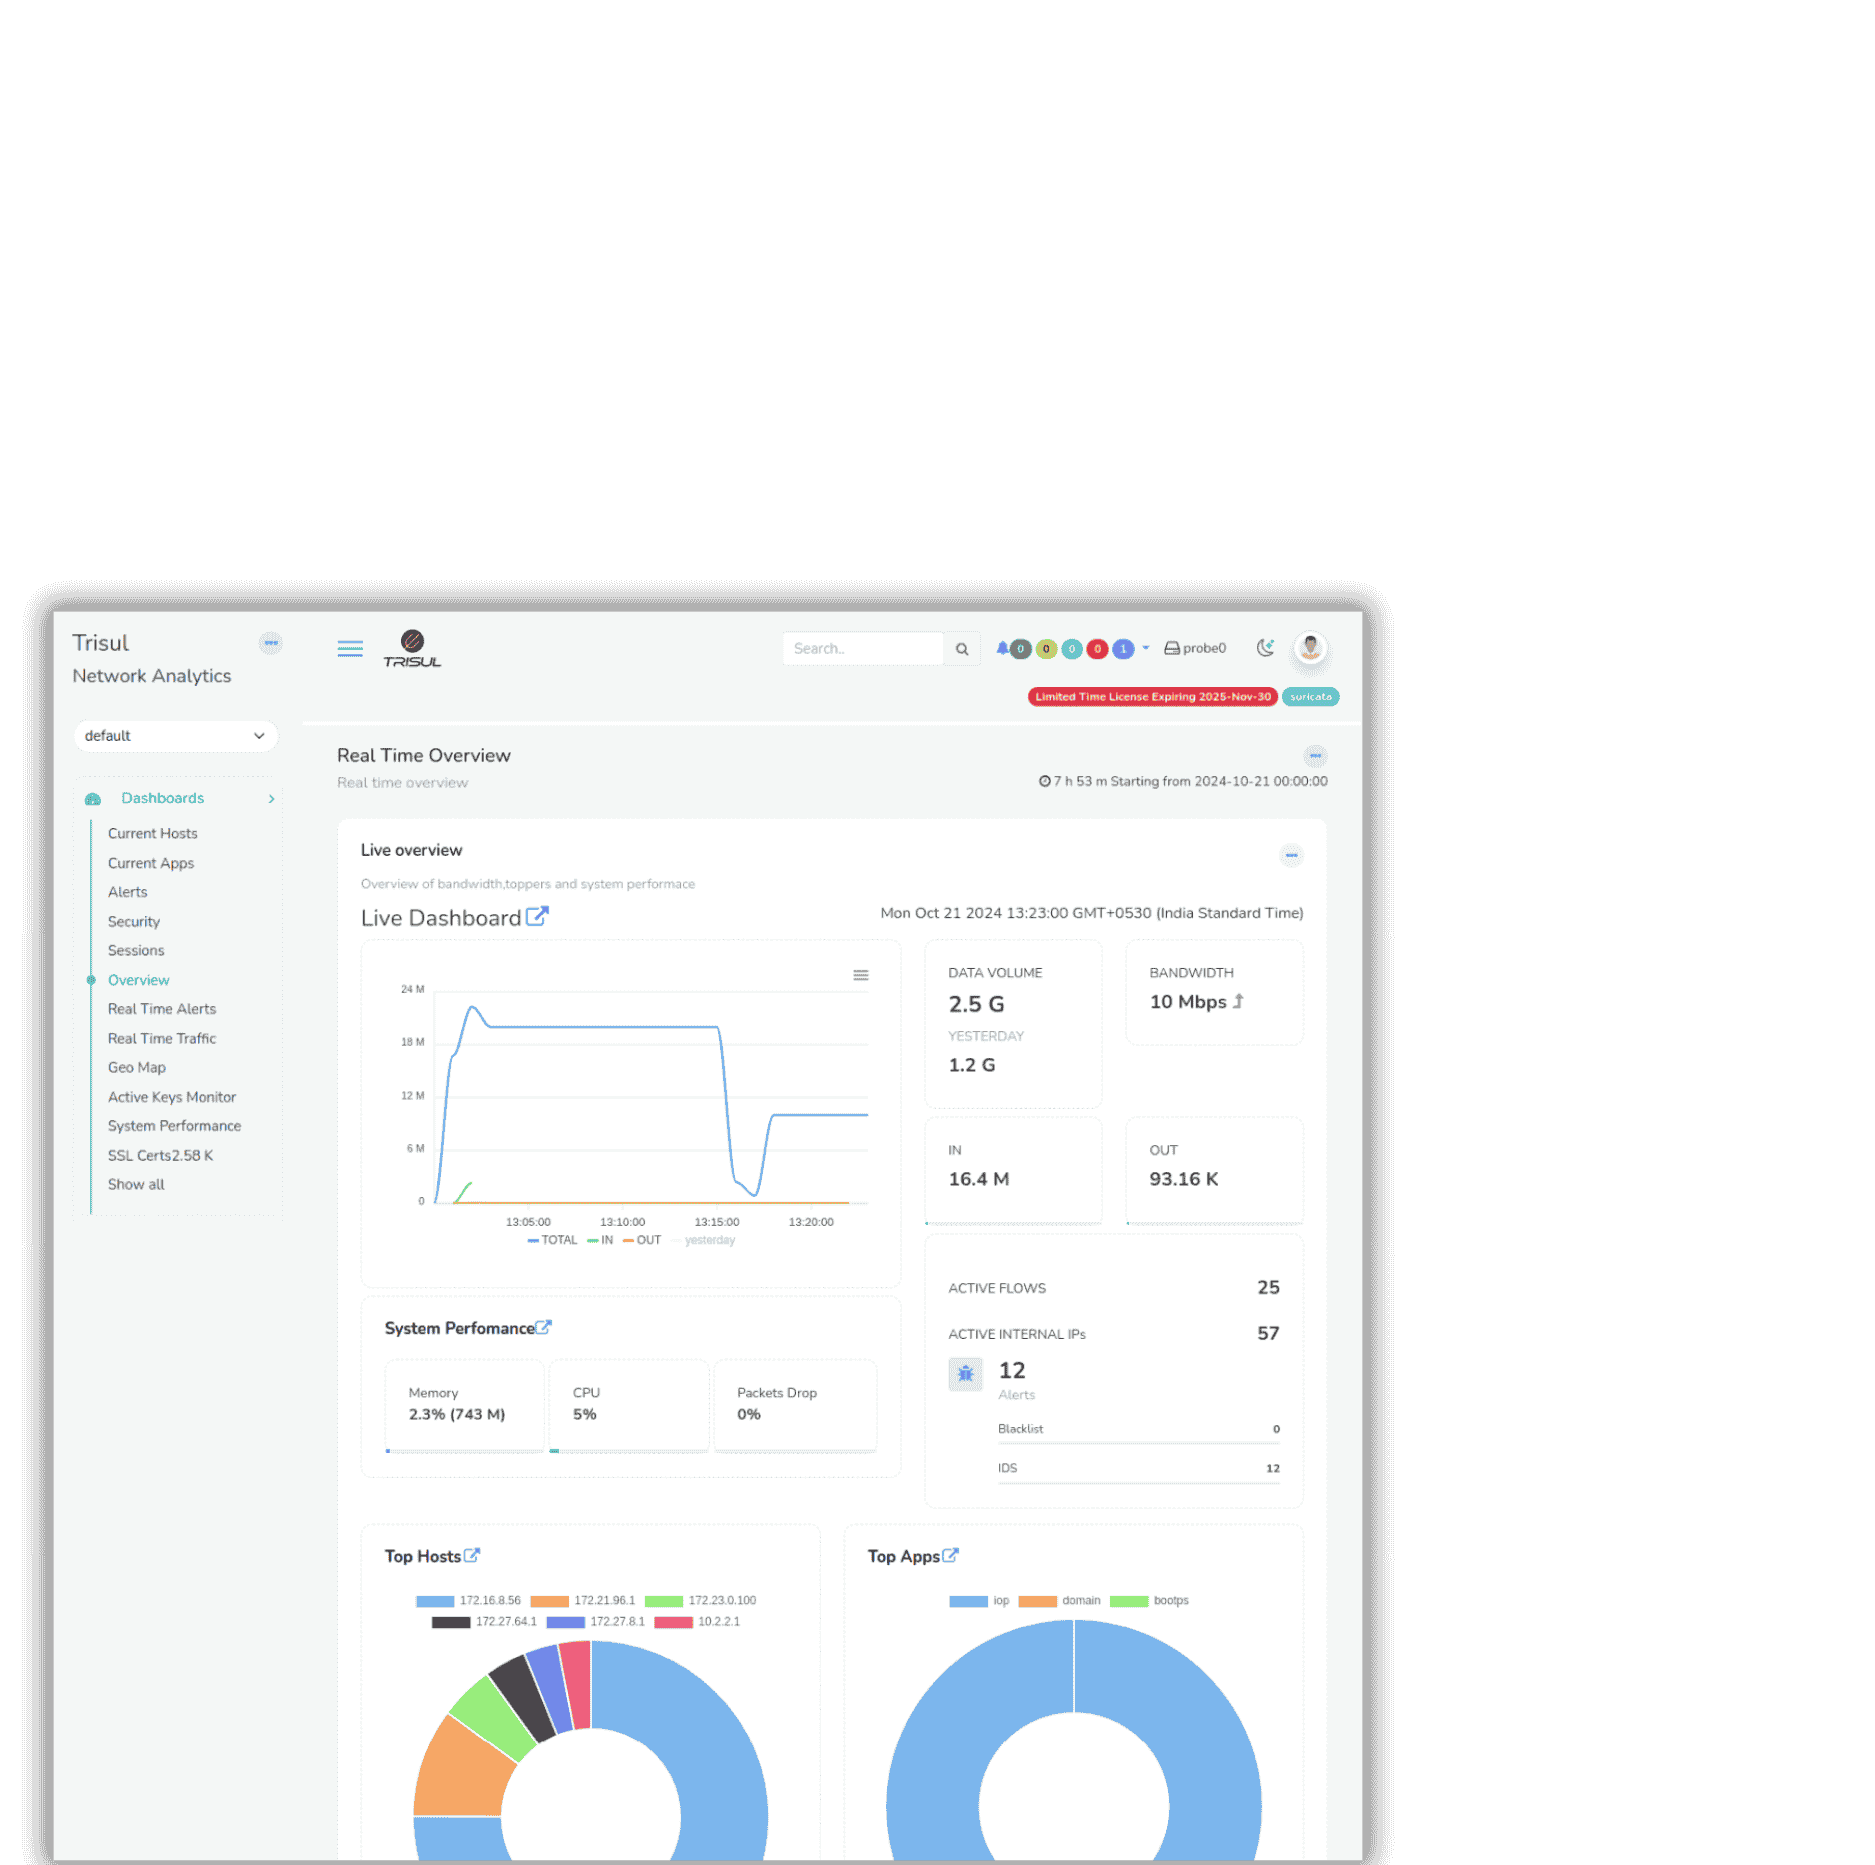Click the teal alert count badge
This screenshot has width=1875, height=1865.
[x=1072, y=649]
